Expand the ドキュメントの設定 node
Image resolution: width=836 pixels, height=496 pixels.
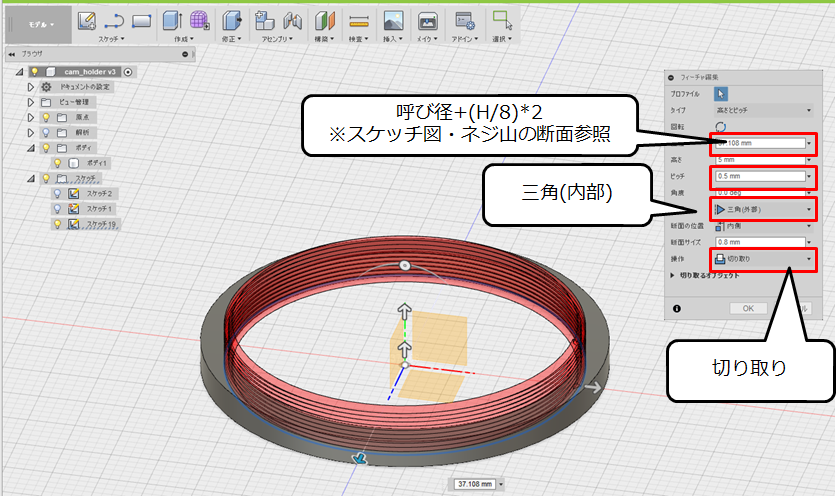click(x=31, y=86)
